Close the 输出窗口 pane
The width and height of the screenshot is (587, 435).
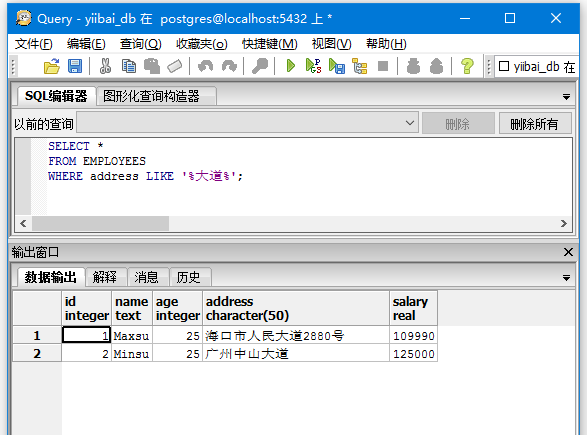point(568,252)
